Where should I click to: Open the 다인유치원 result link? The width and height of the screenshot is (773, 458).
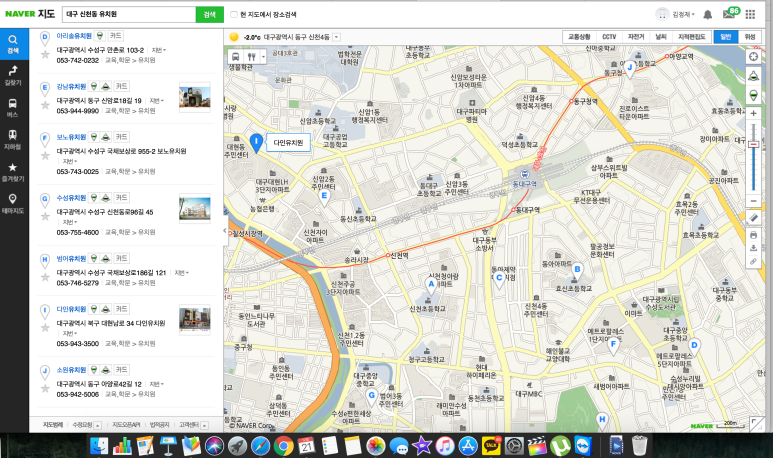click(x=71, y=309)
